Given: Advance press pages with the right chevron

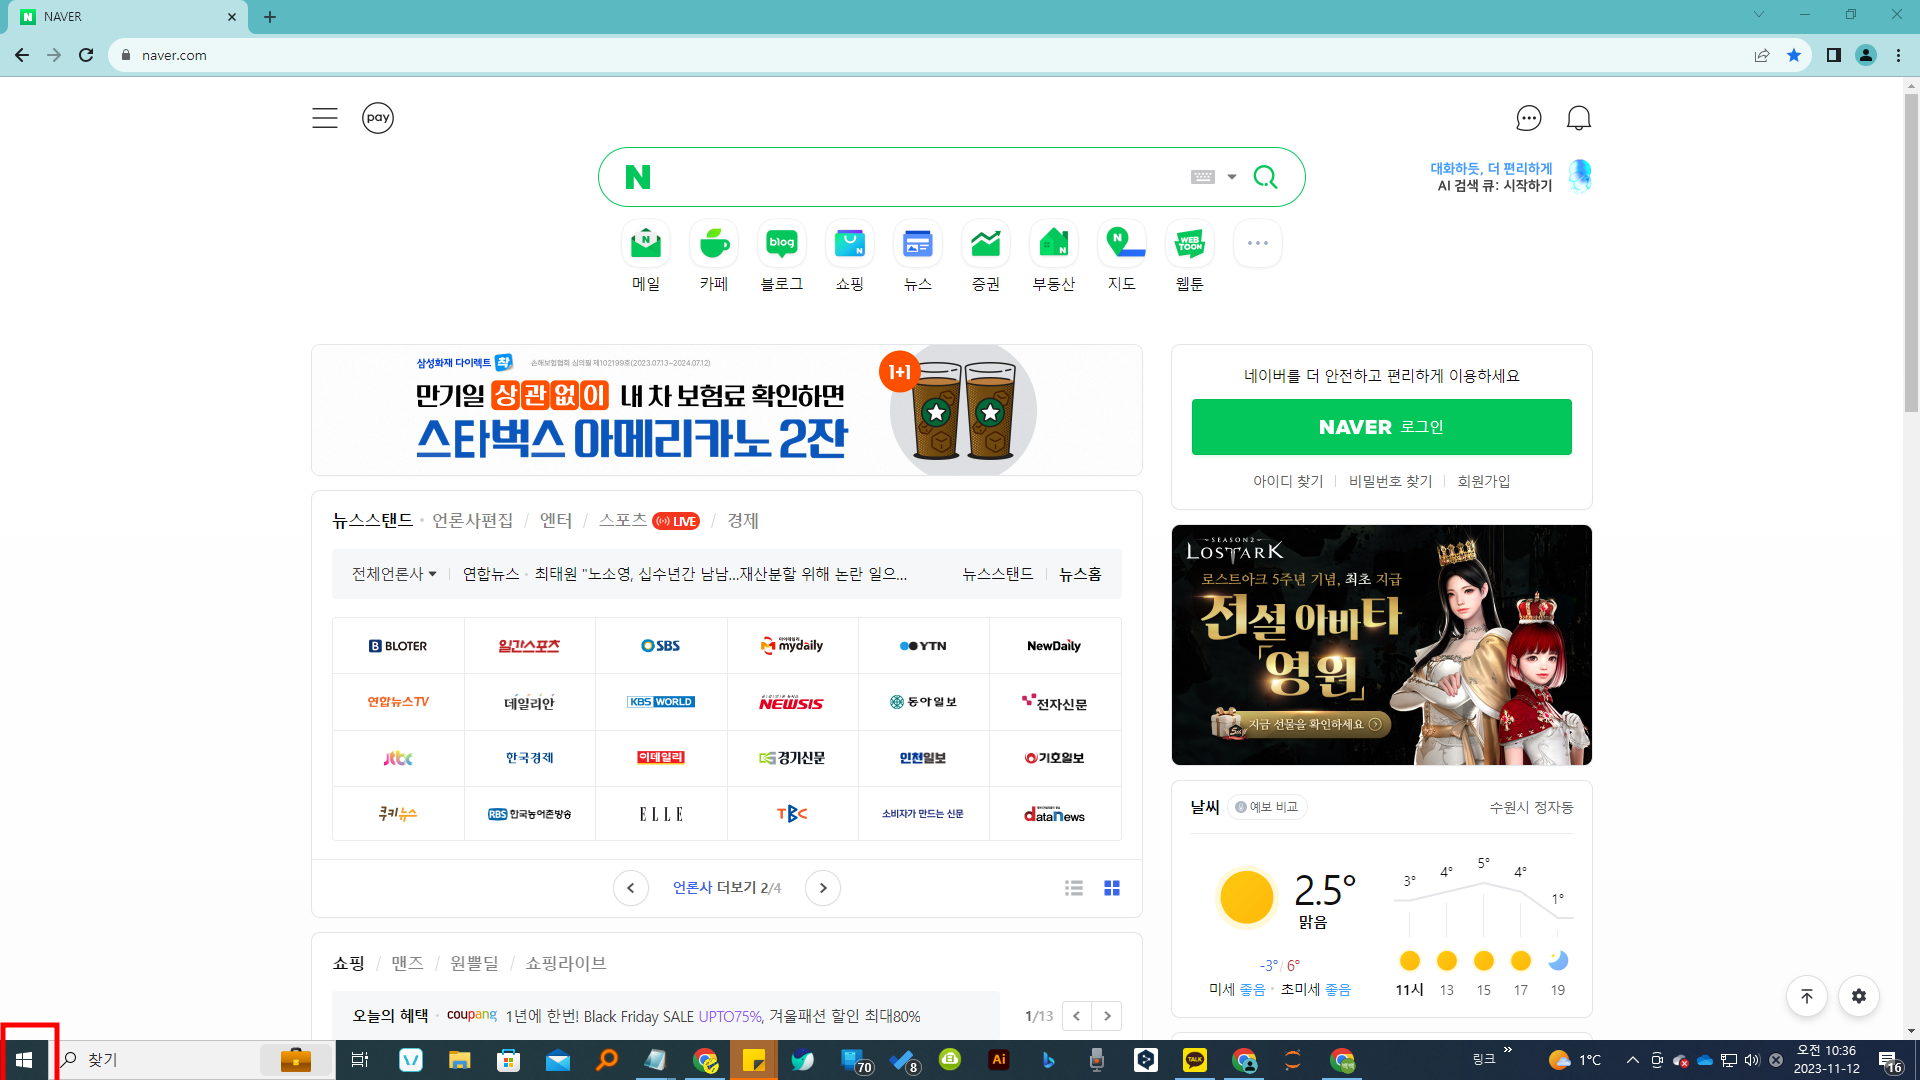Looking at the screenshot, I should pos(823,887).
